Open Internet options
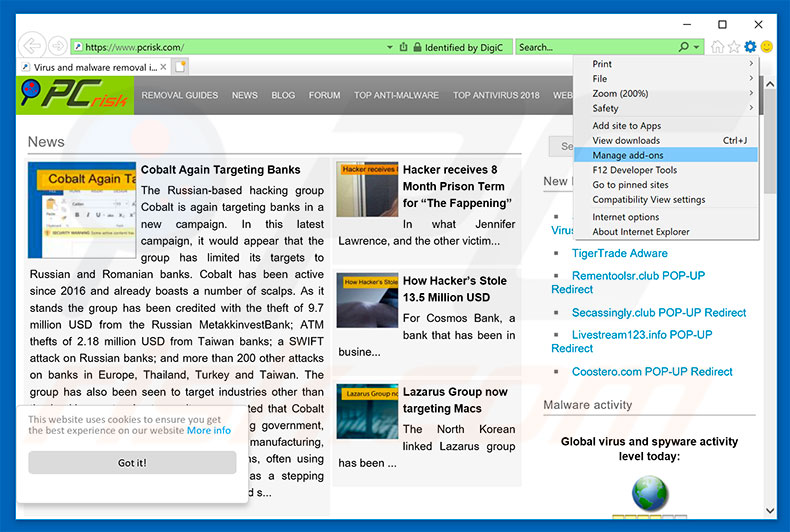This screenshot has width=790, height=532. click(666, 217)
